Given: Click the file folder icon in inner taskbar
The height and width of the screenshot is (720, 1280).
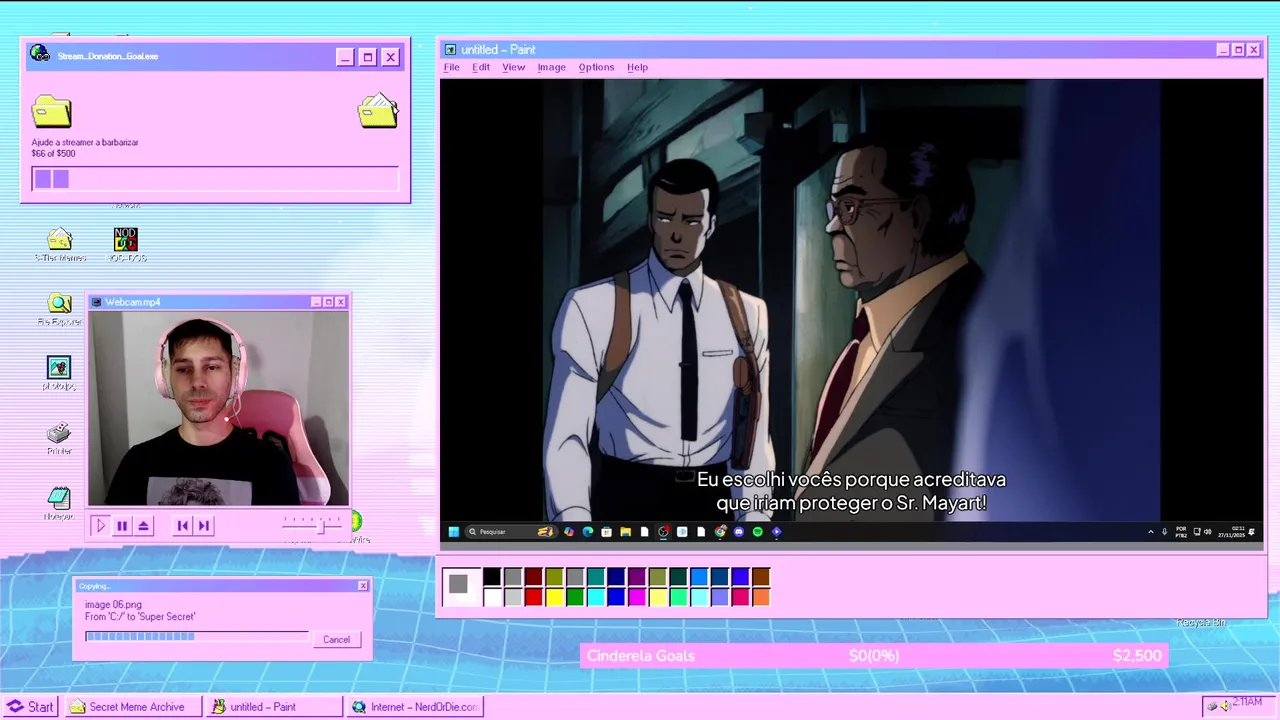Looking at the screenshot, I should pyautogui.click(x=625, y=532).
